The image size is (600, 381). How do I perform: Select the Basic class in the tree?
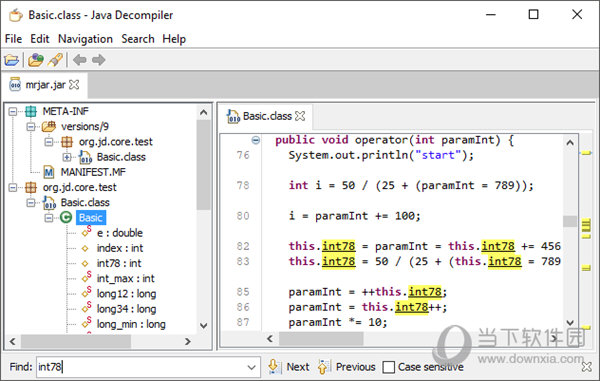point(91,218)
